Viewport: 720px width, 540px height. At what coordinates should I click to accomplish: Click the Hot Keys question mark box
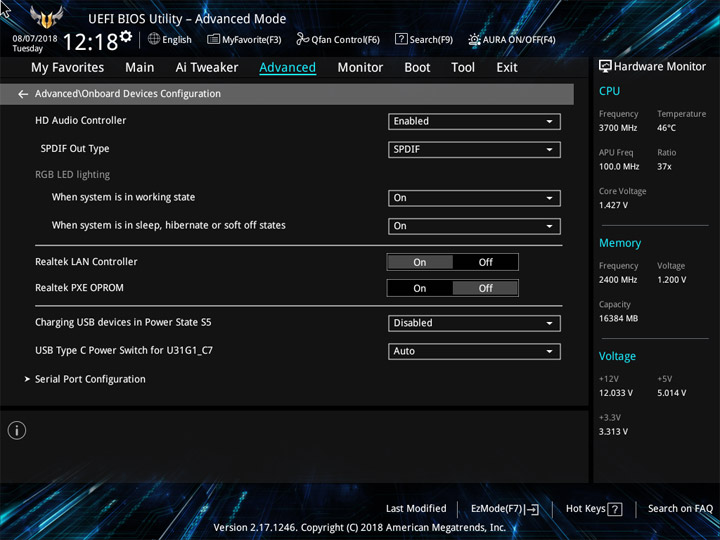pos(615,509)
